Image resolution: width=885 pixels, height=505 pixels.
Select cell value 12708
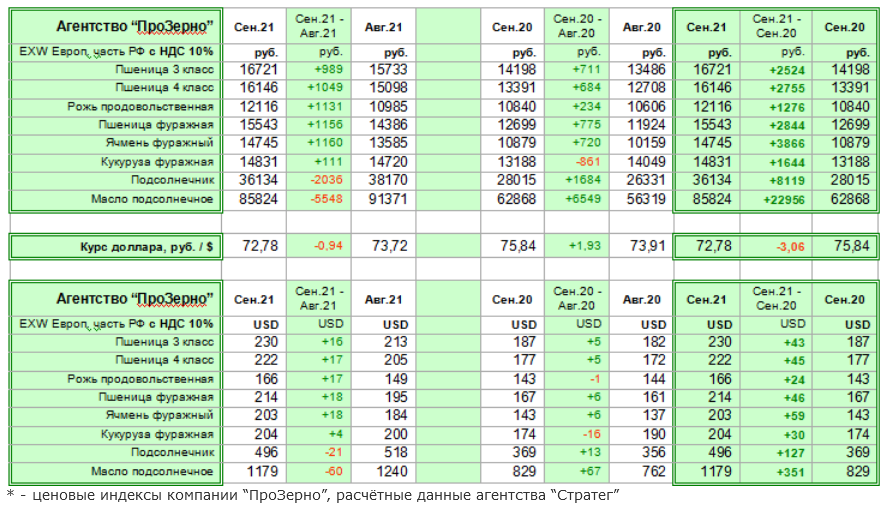(646, 87)
